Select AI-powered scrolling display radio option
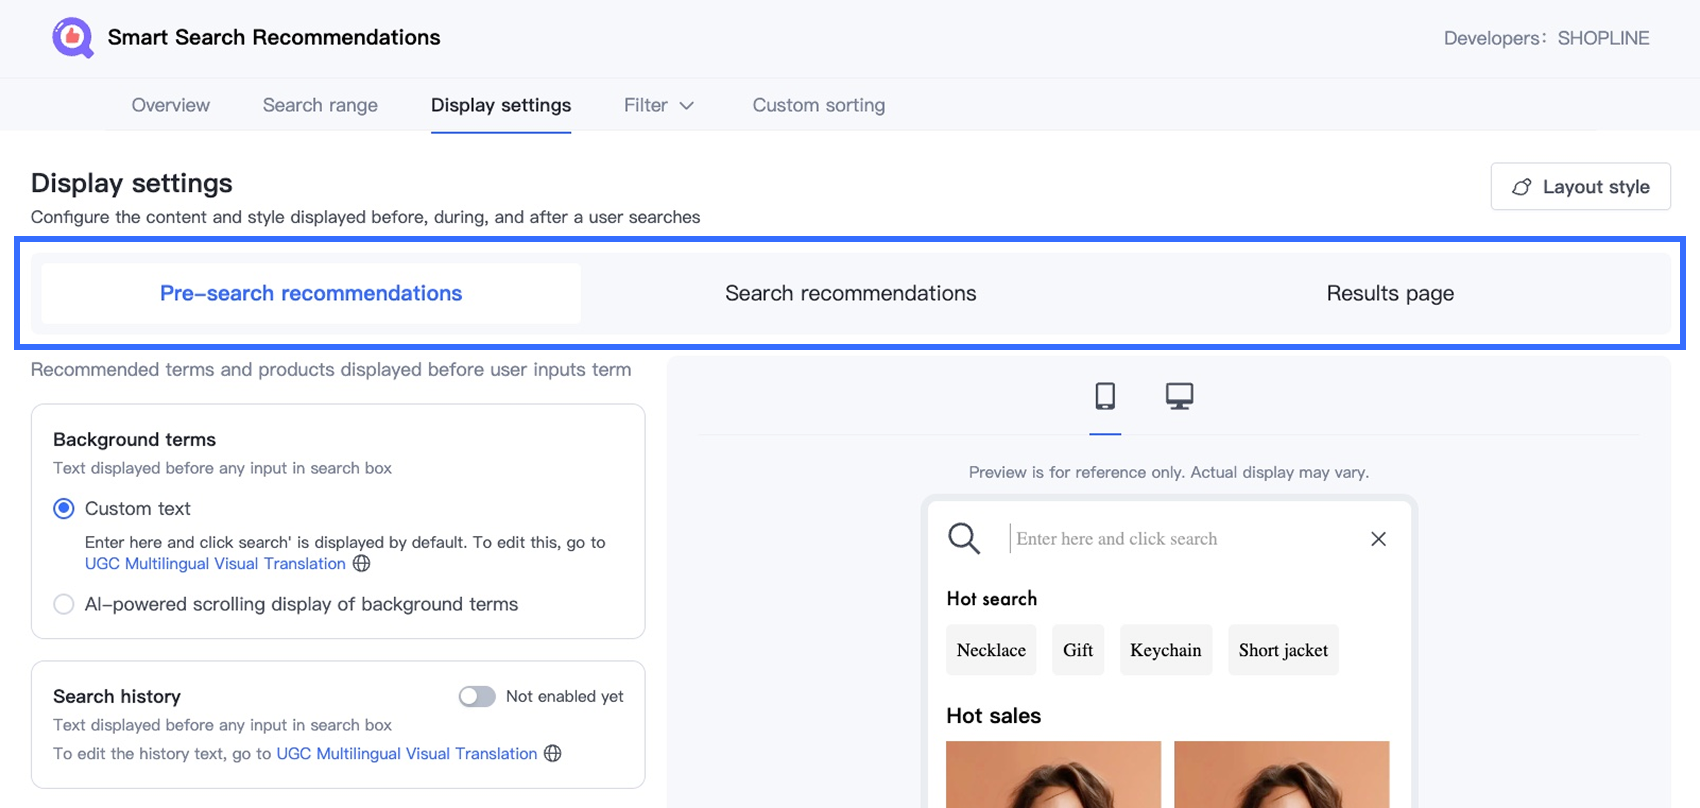The width and height of the screenshot is (1700, 808). (x=64, y=604)
